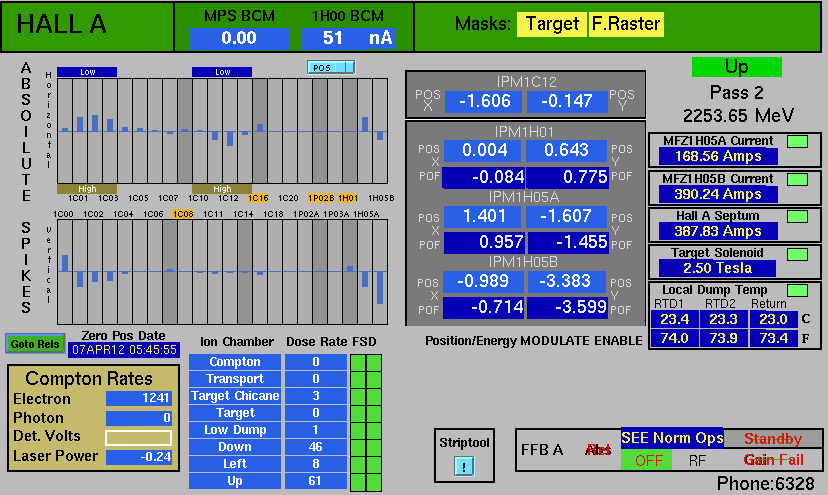Click the IPM1C12 POS Y value -0.147

point(567,101)
